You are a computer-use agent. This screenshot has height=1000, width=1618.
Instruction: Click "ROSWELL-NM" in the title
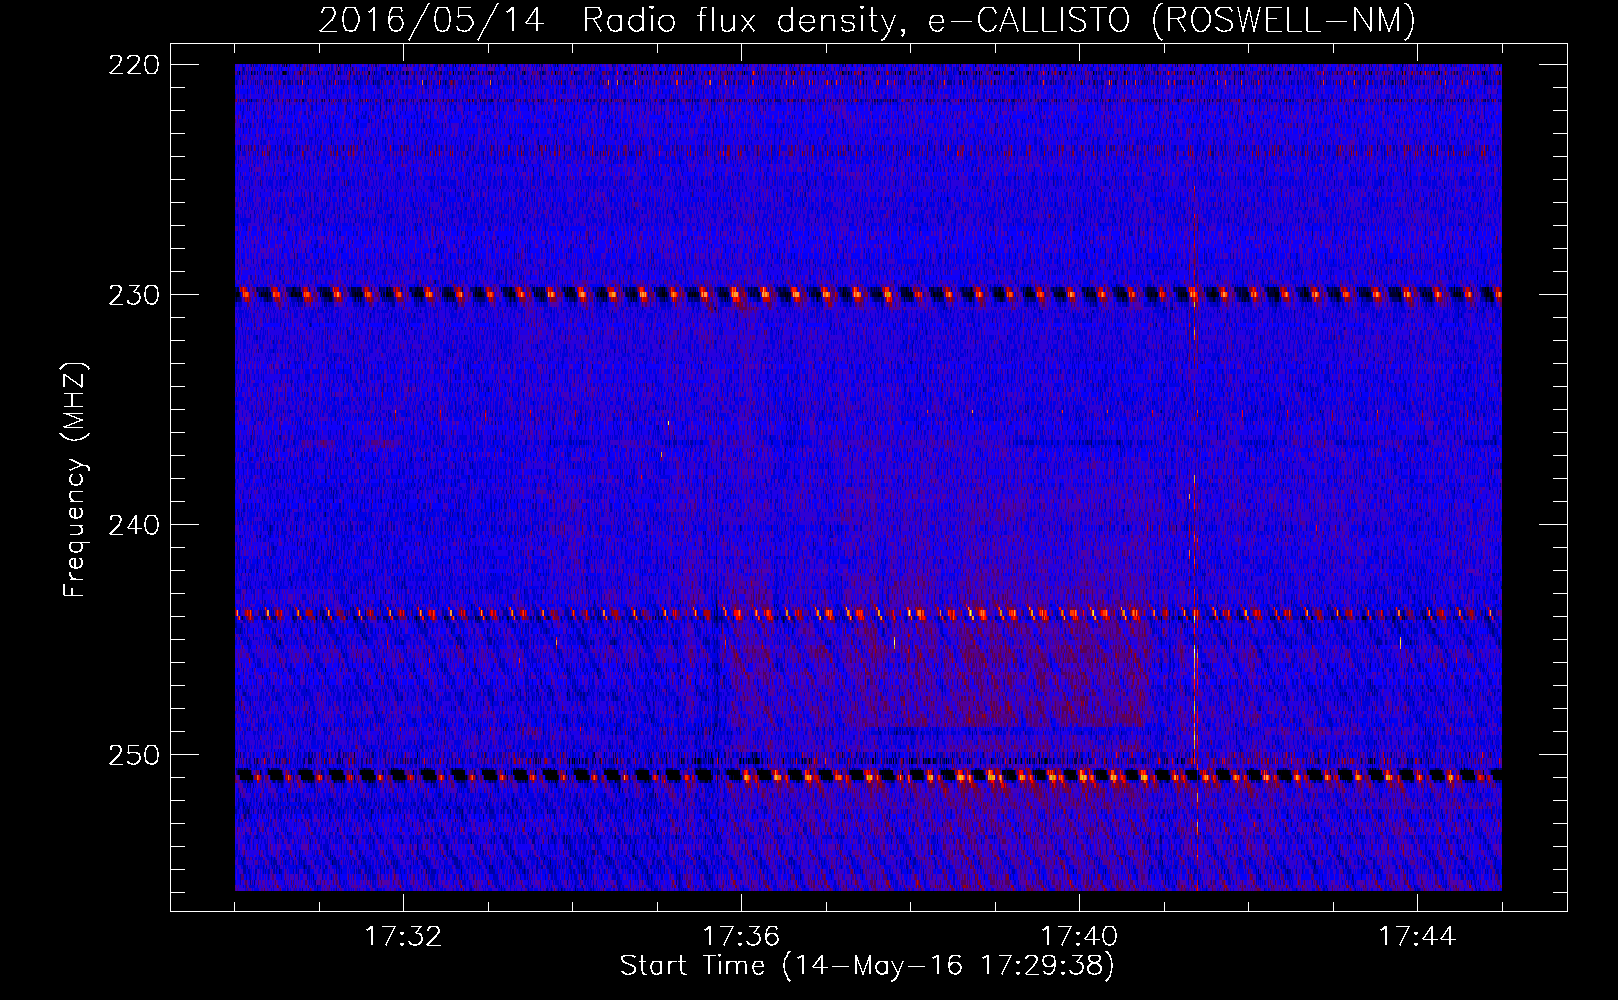tap(1283, 21)
